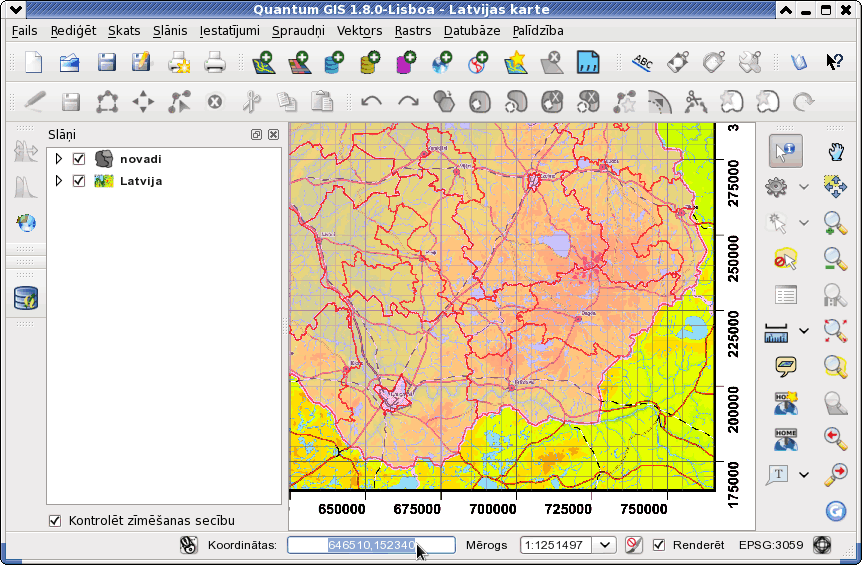Open the attribute table

(x=785, y=295)
